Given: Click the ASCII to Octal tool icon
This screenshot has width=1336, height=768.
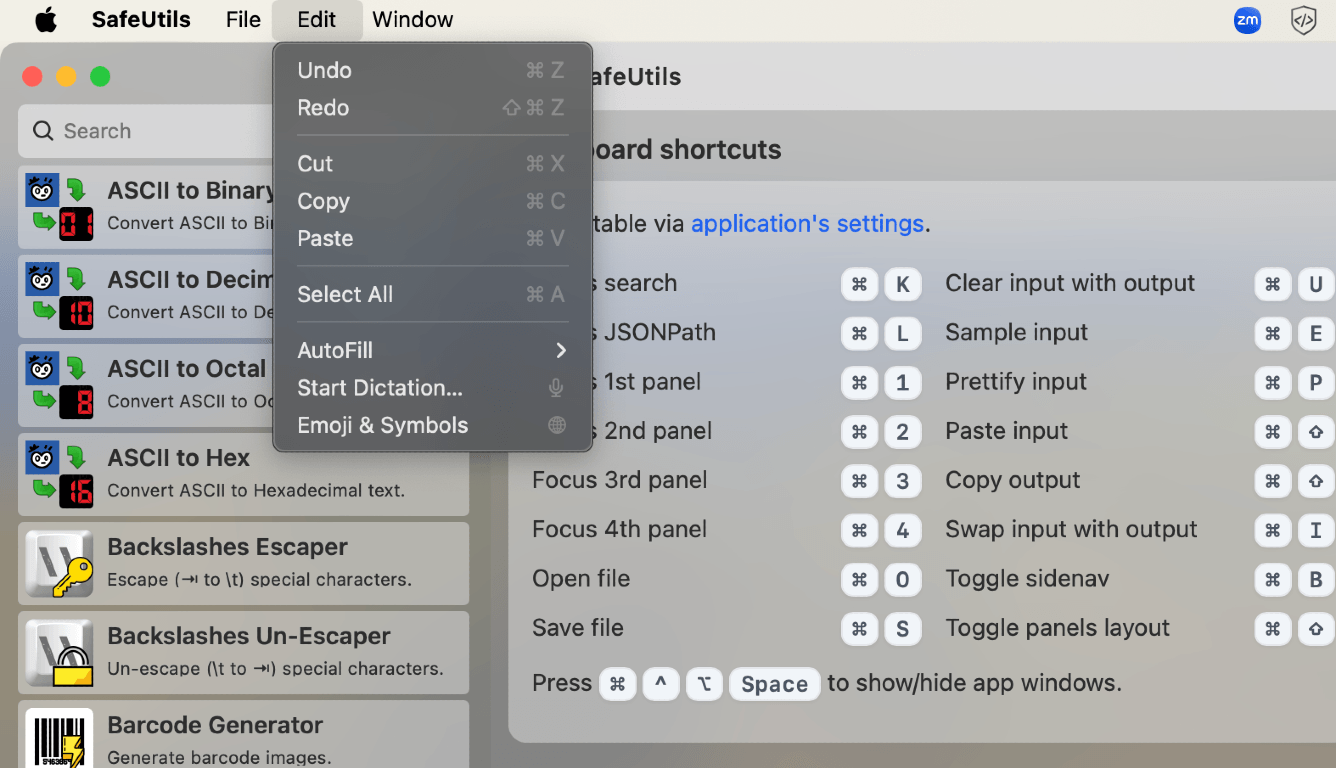Looking at the screenshot, I should [x=59, y=386].
